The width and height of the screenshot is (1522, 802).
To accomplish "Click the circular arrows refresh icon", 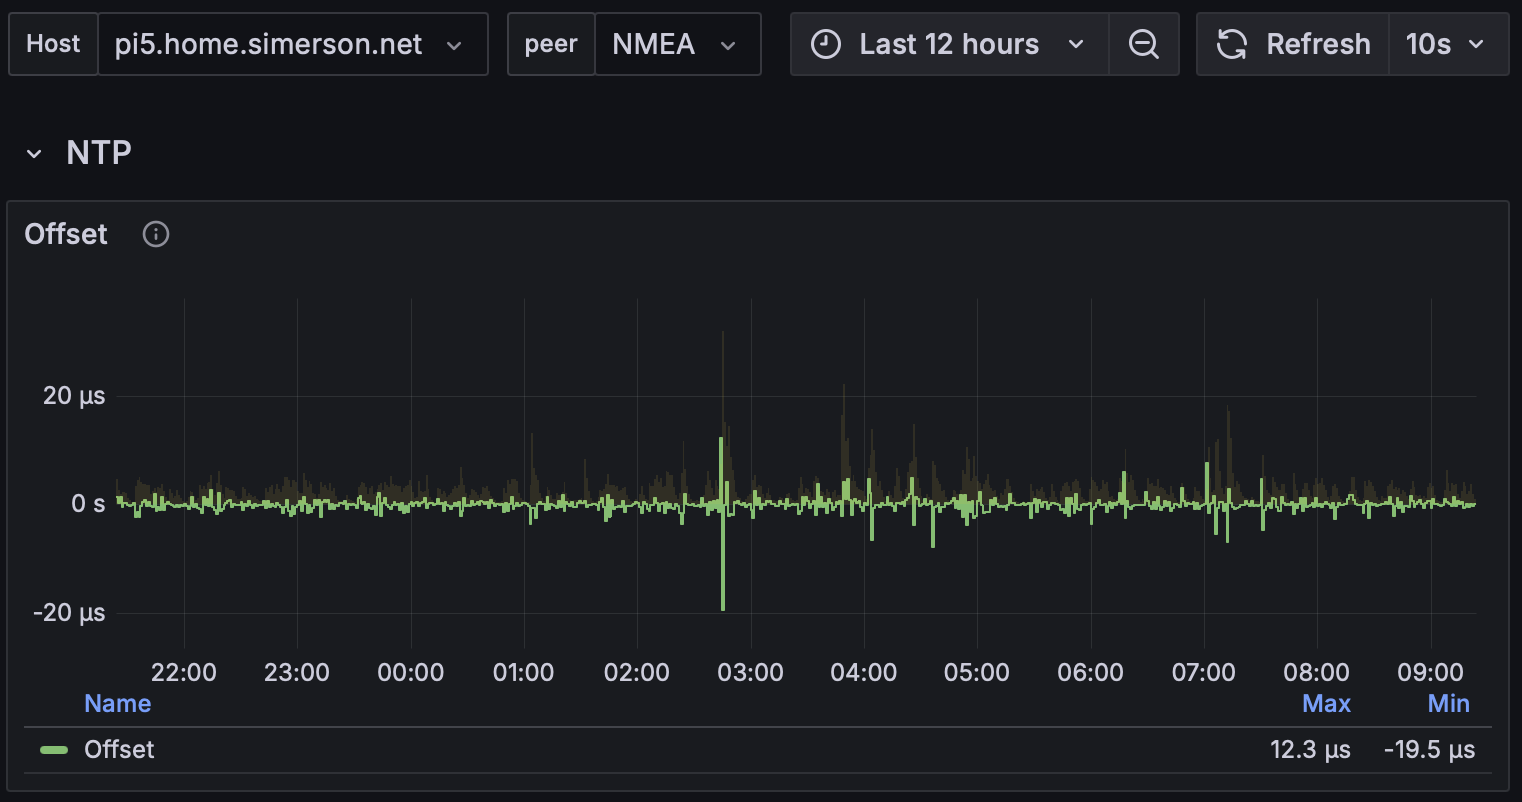I will (x=1232, y=44).
